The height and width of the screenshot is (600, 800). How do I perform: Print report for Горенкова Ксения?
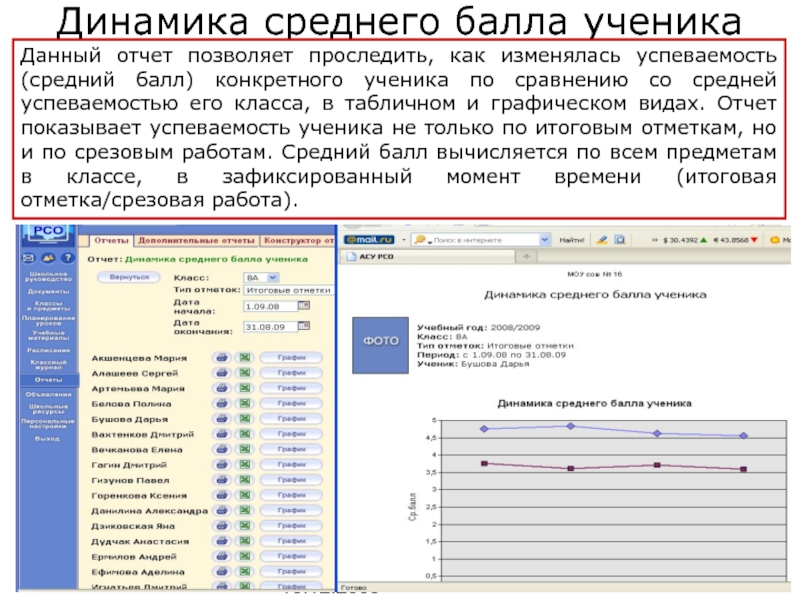222,495
